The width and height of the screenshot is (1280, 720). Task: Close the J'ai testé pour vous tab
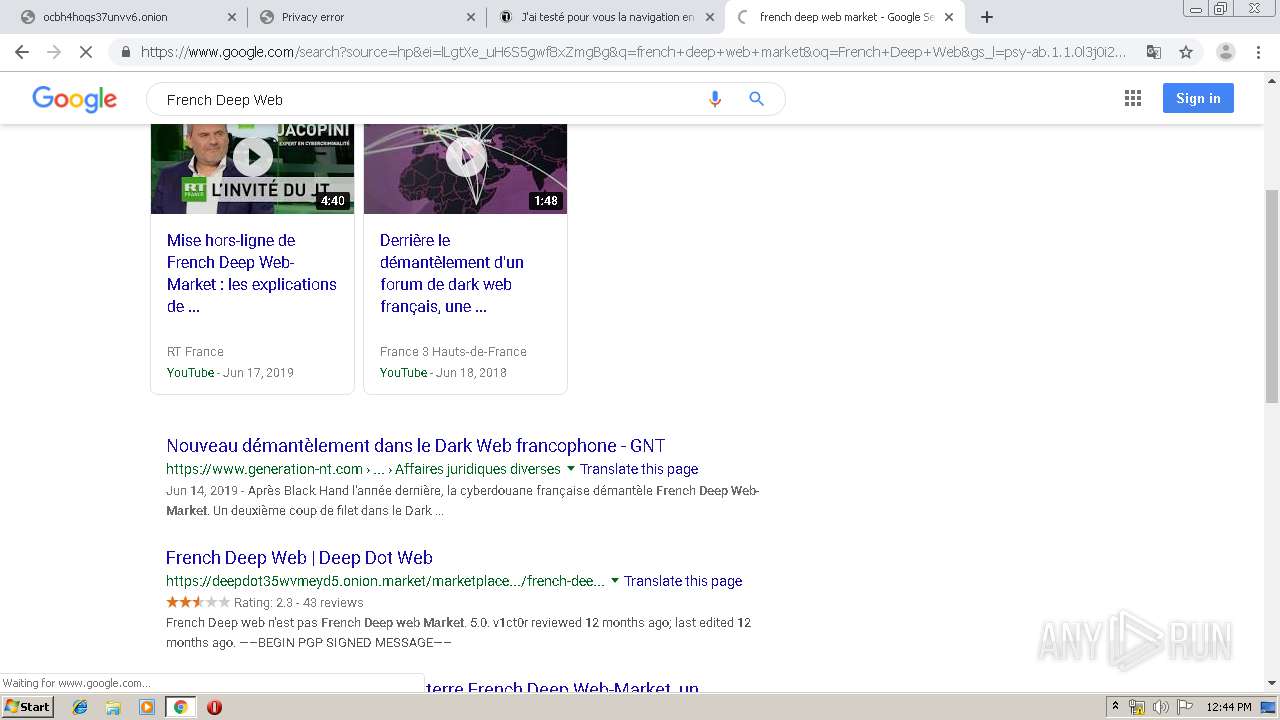click(710, 17)
